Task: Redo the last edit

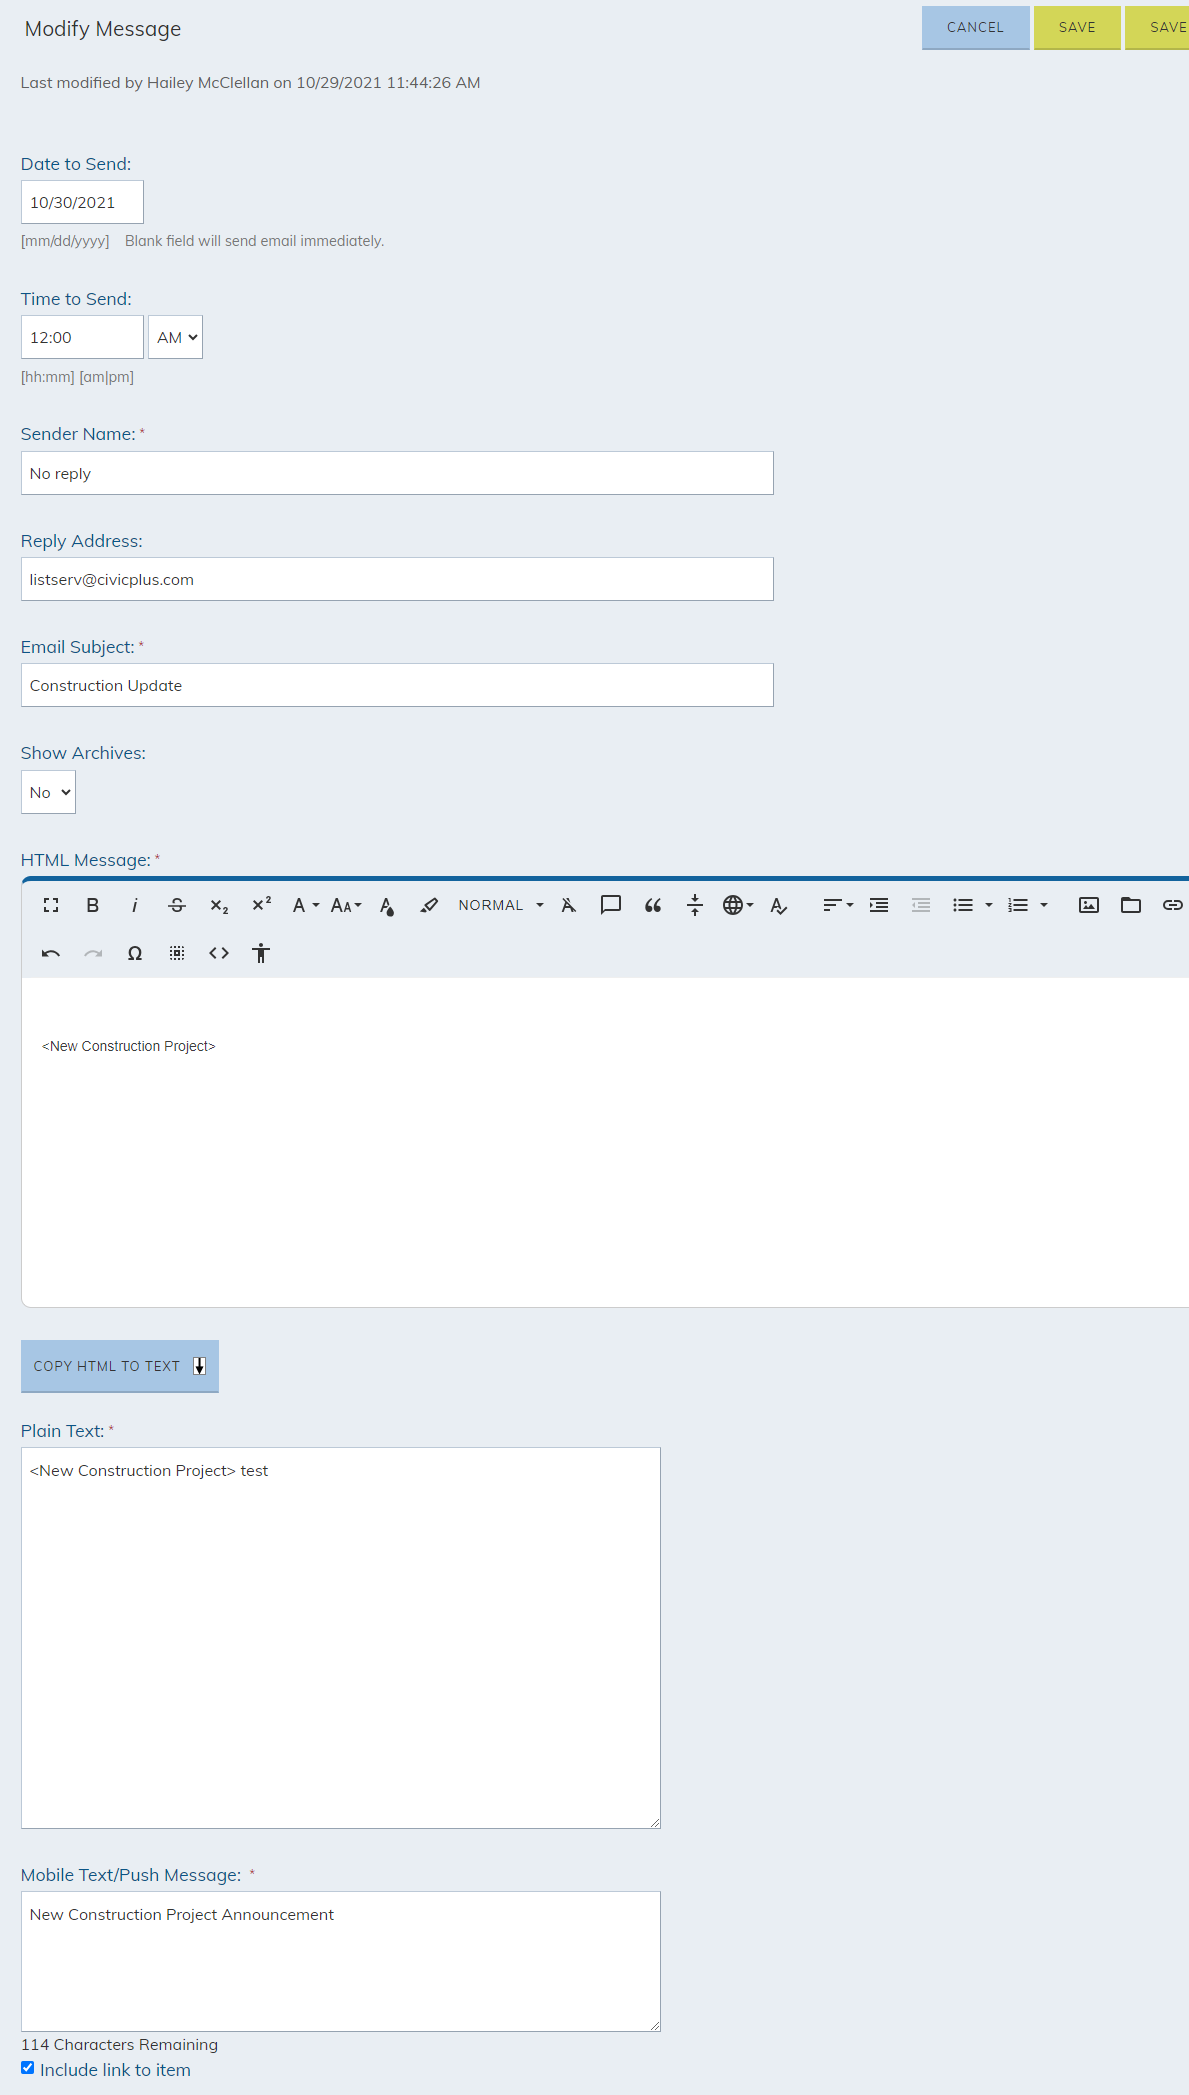Action: pyautogui.click(x=93, y=953)
